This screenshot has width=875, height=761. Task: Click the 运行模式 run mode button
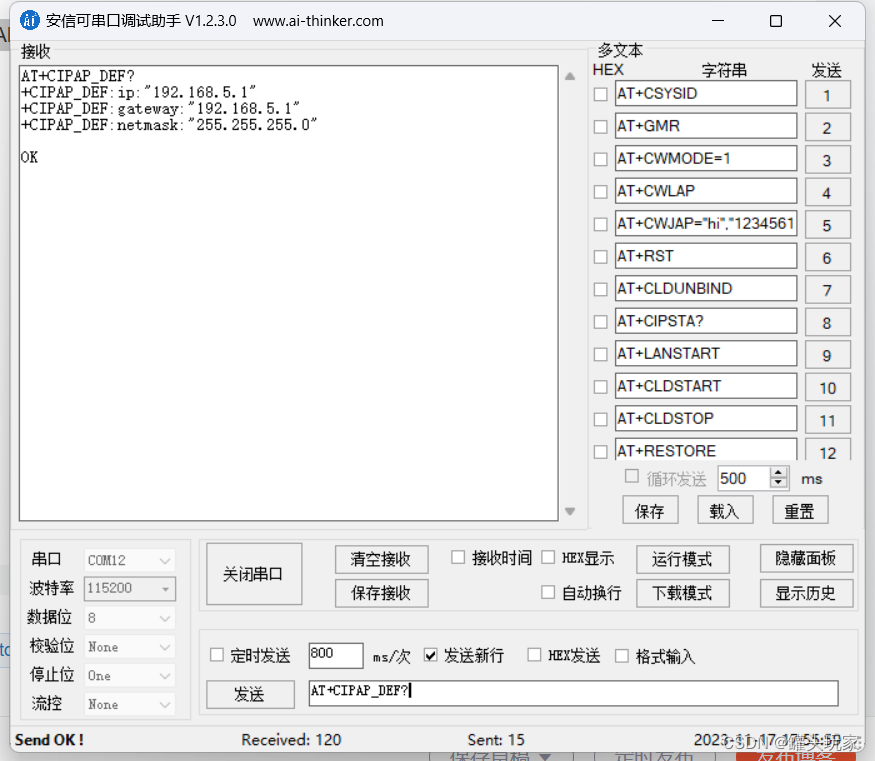click(x=683, y=558)
